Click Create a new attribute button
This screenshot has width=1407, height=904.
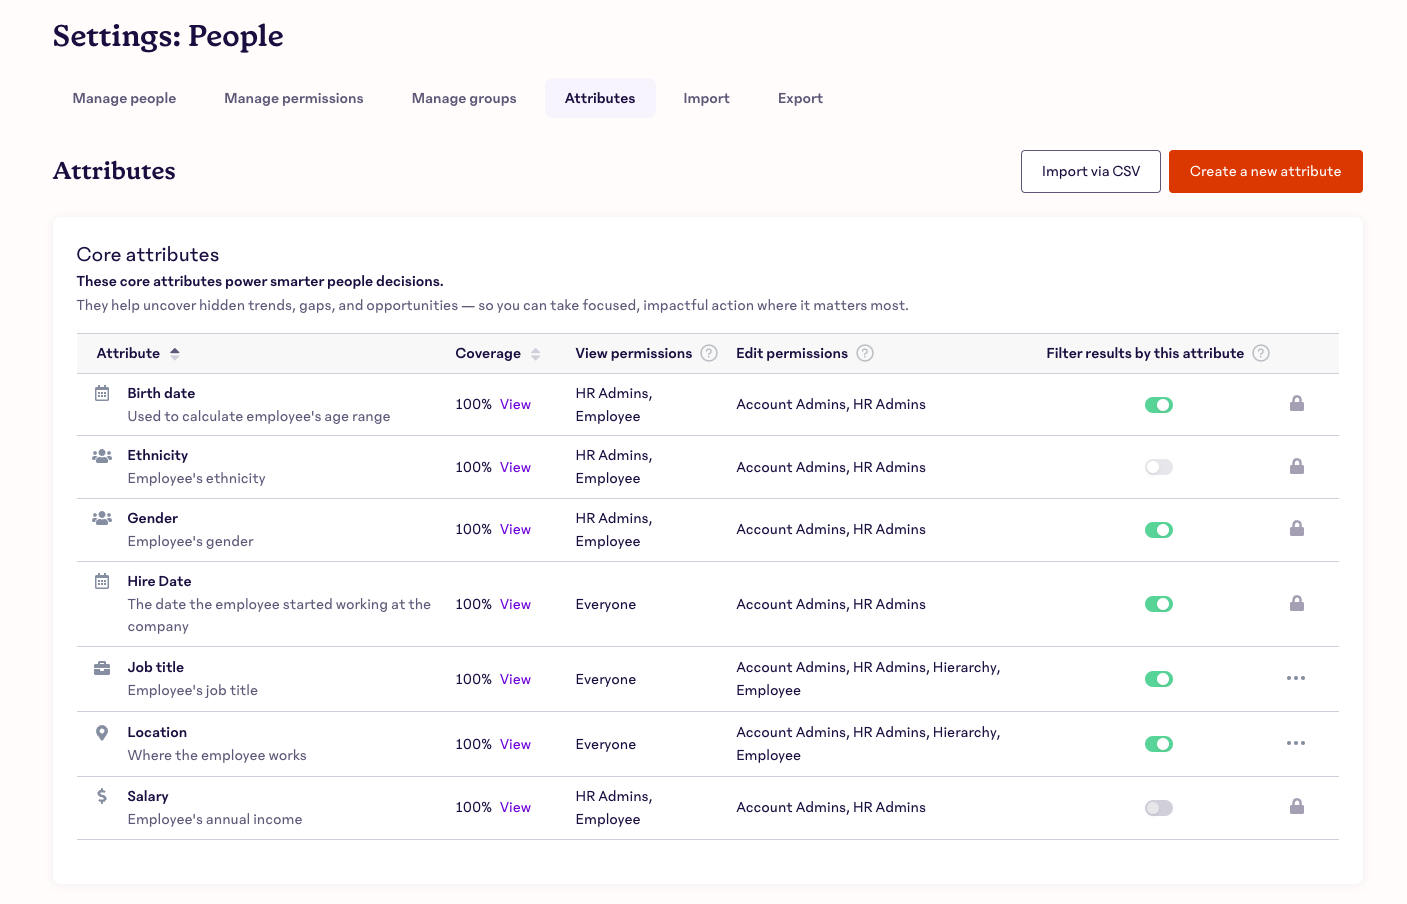tap(1266, 171)
